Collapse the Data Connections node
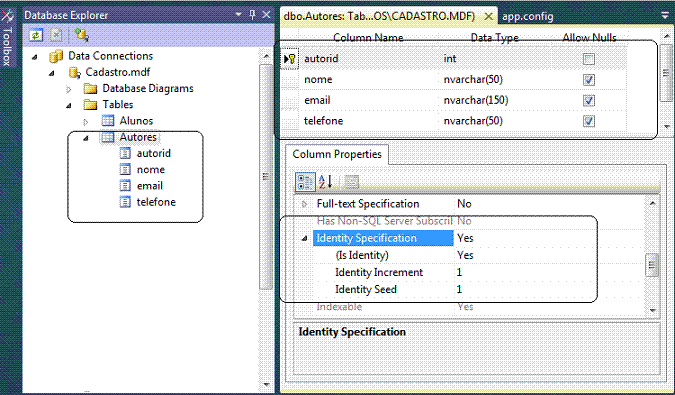 (x=35, y=57)
